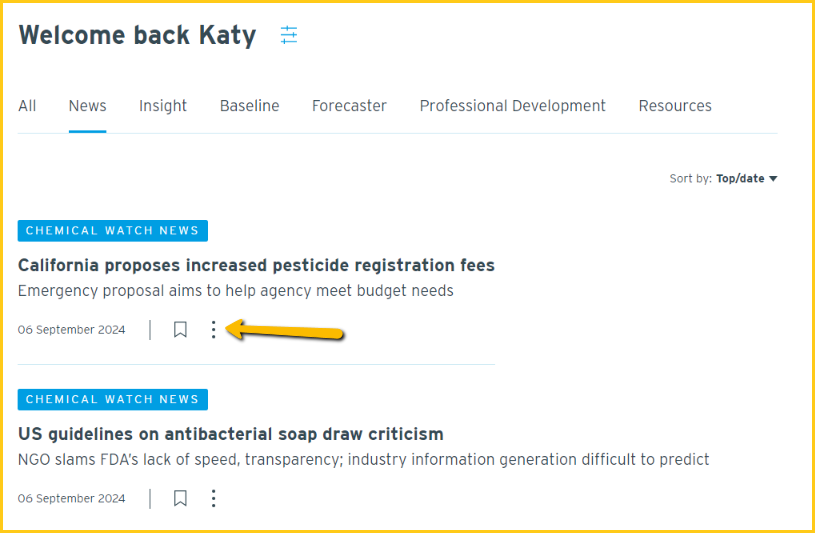The width and height of the screenshot is (815, 533).
Task: Open the feed filter settings icon
Action: (x=289, y=35)
